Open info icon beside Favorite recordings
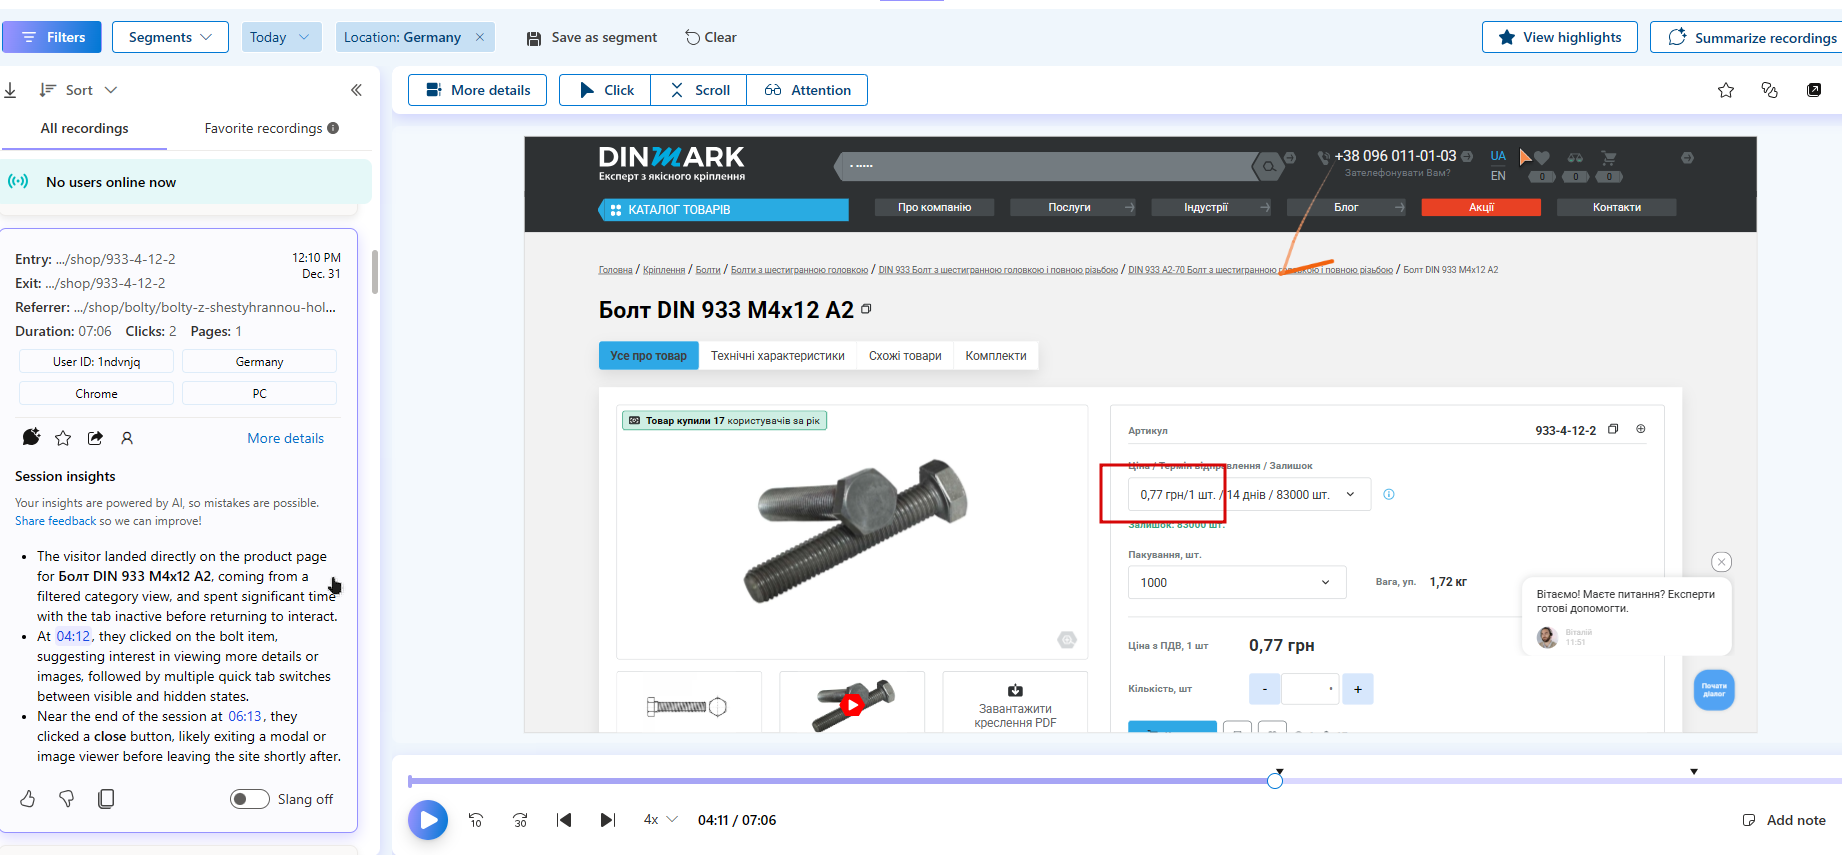Image resolution: width=1842 pixels, height=855 pixels. coord(333,128)
